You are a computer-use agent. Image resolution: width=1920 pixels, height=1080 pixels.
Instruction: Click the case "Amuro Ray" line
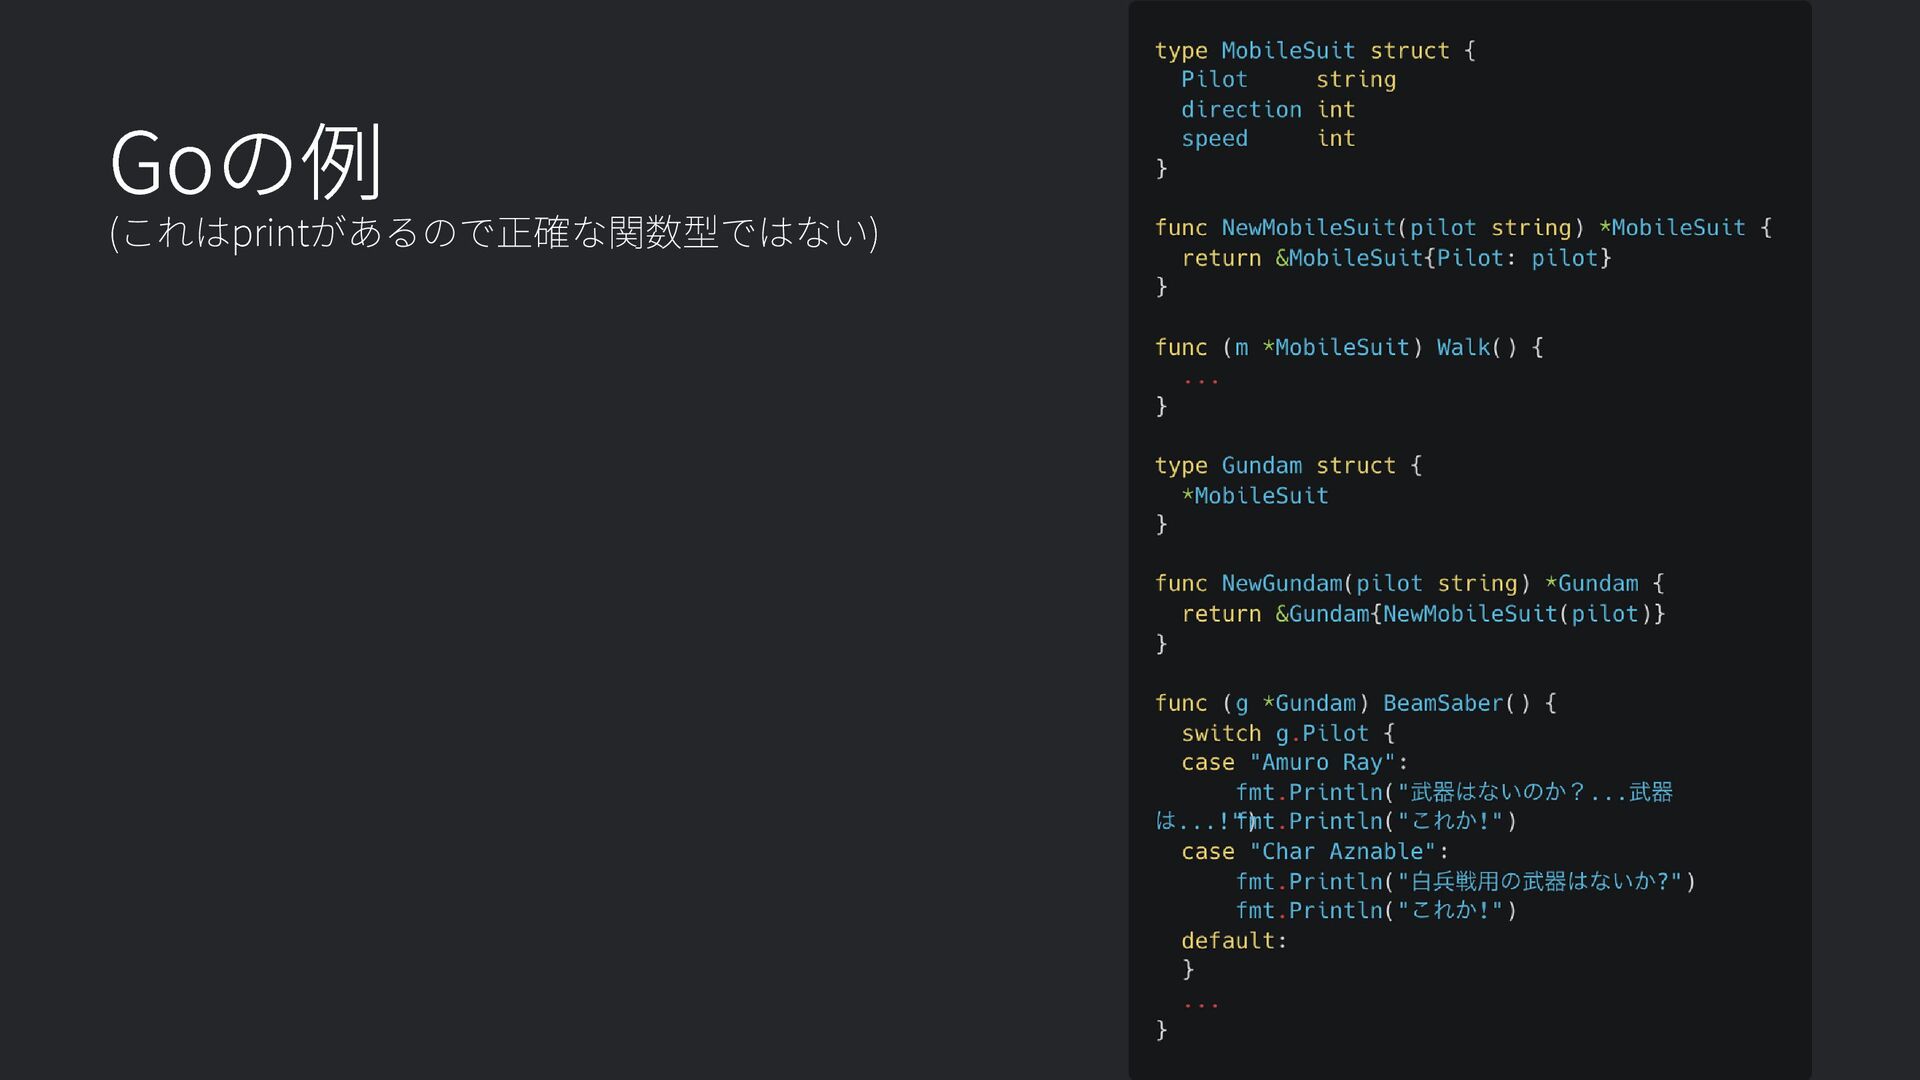coord(1294,763)
